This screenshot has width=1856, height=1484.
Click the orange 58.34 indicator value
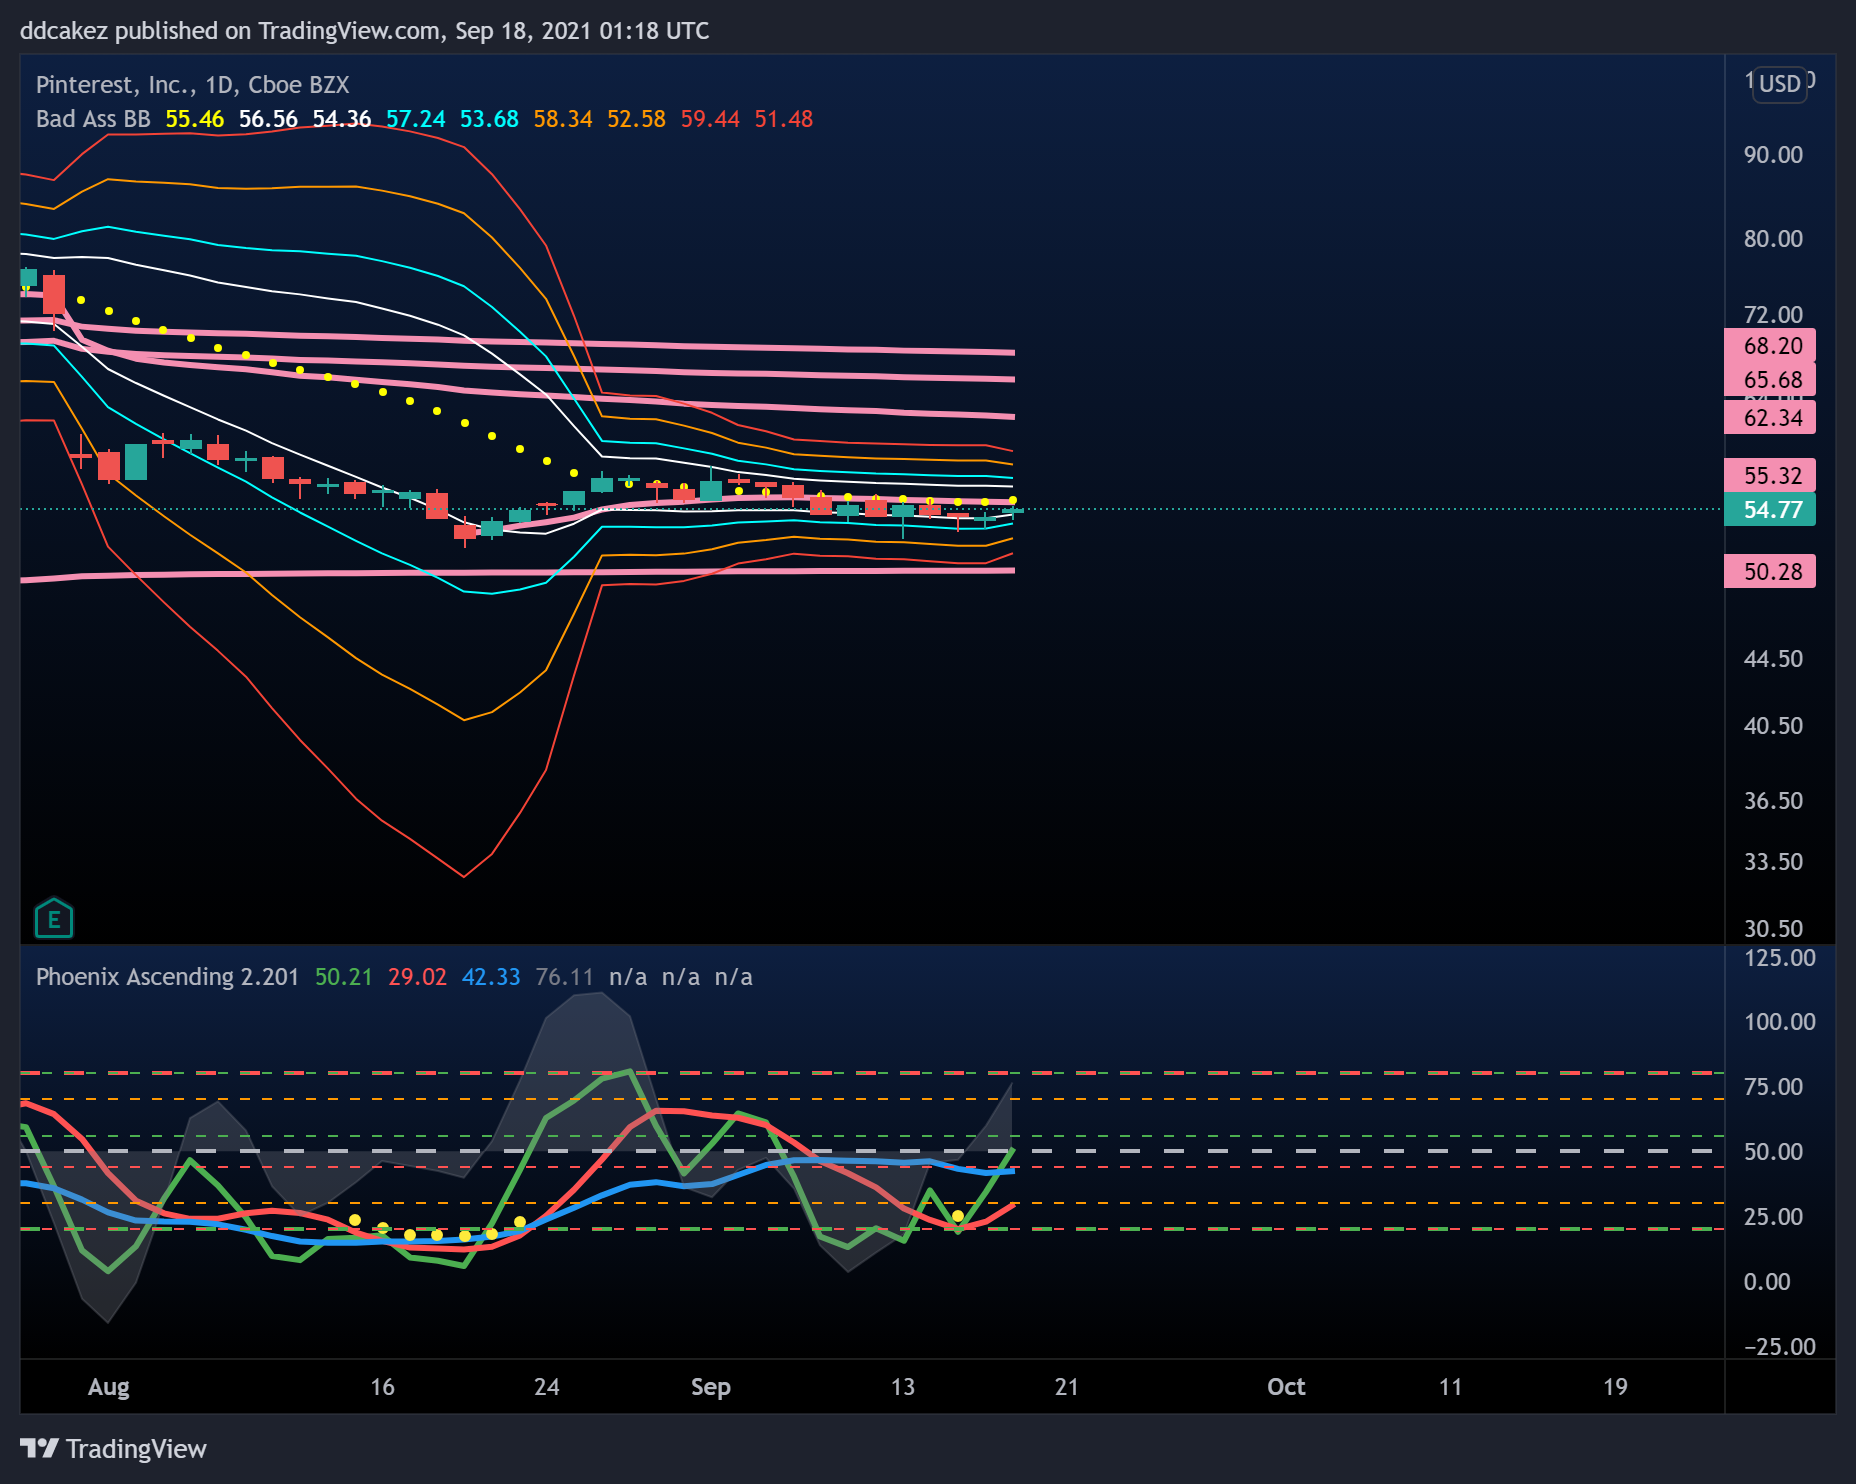[x=563, y=119]
